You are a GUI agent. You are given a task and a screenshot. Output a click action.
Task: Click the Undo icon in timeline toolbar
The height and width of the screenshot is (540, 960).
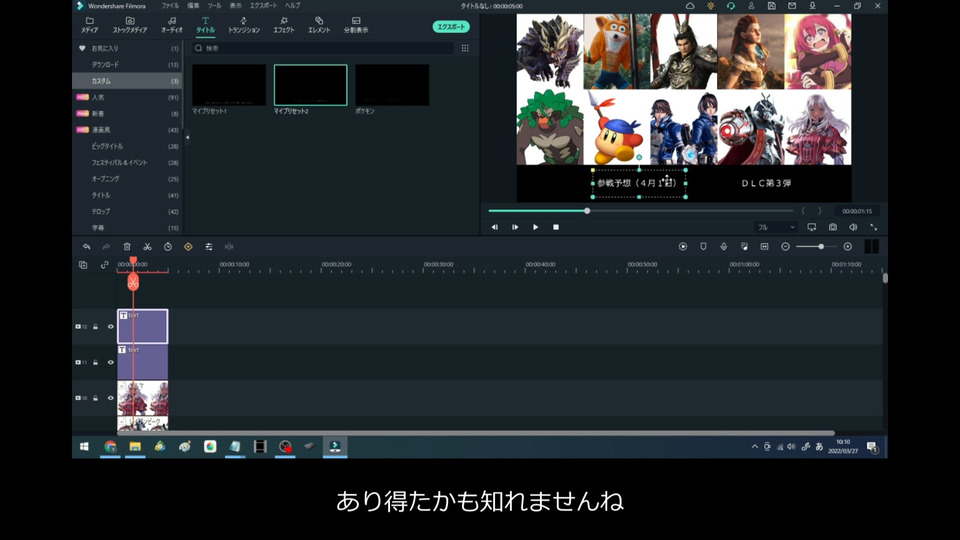point(86,247)
